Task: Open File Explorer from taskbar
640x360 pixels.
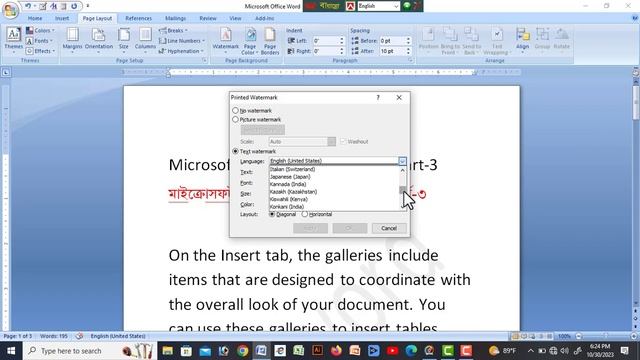Action: (168, 351)
